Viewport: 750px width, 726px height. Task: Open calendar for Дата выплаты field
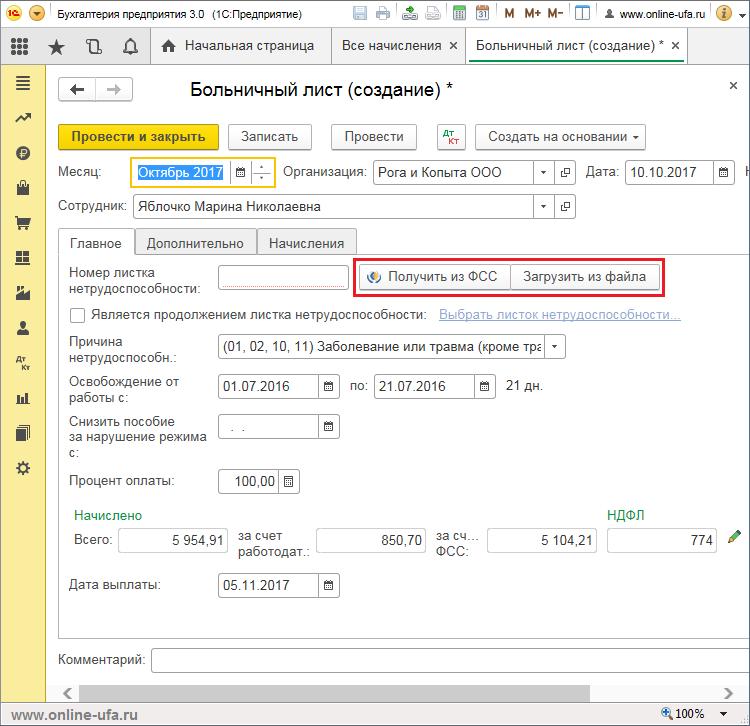tap(329, 585)
